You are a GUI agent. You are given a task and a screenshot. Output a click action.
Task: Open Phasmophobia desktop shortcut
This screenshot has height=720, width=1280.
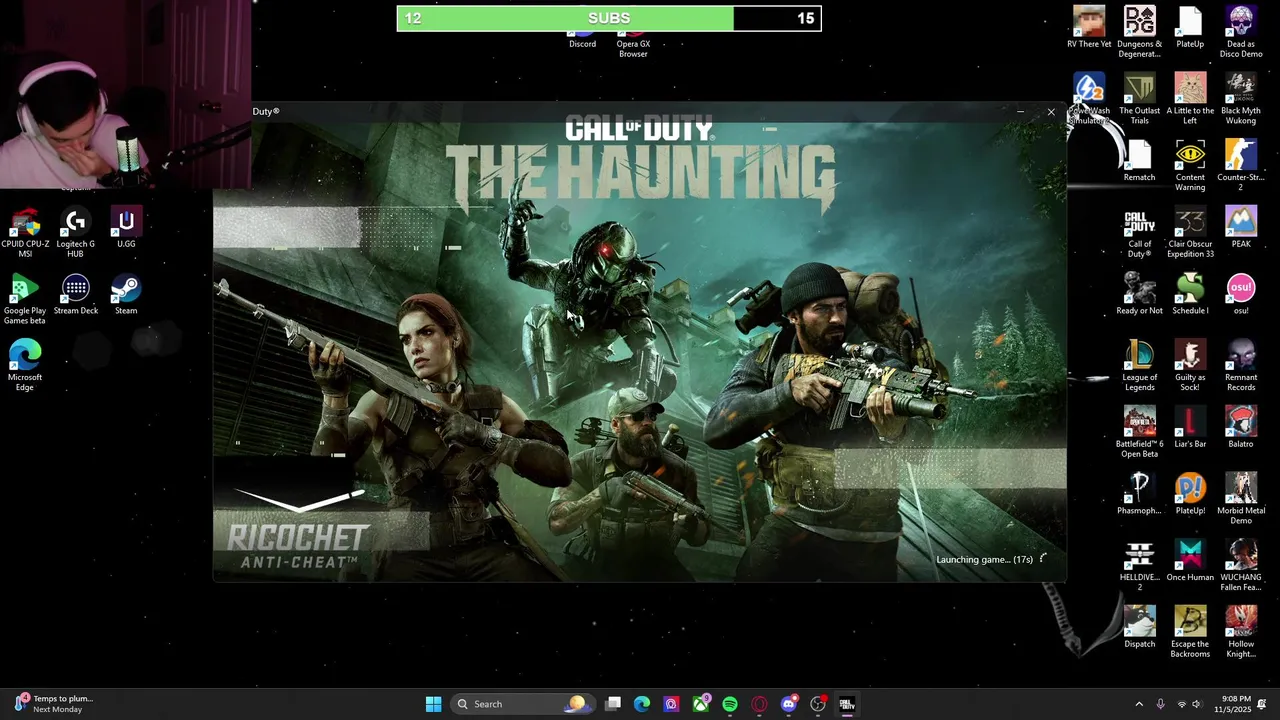point(1139,494)
